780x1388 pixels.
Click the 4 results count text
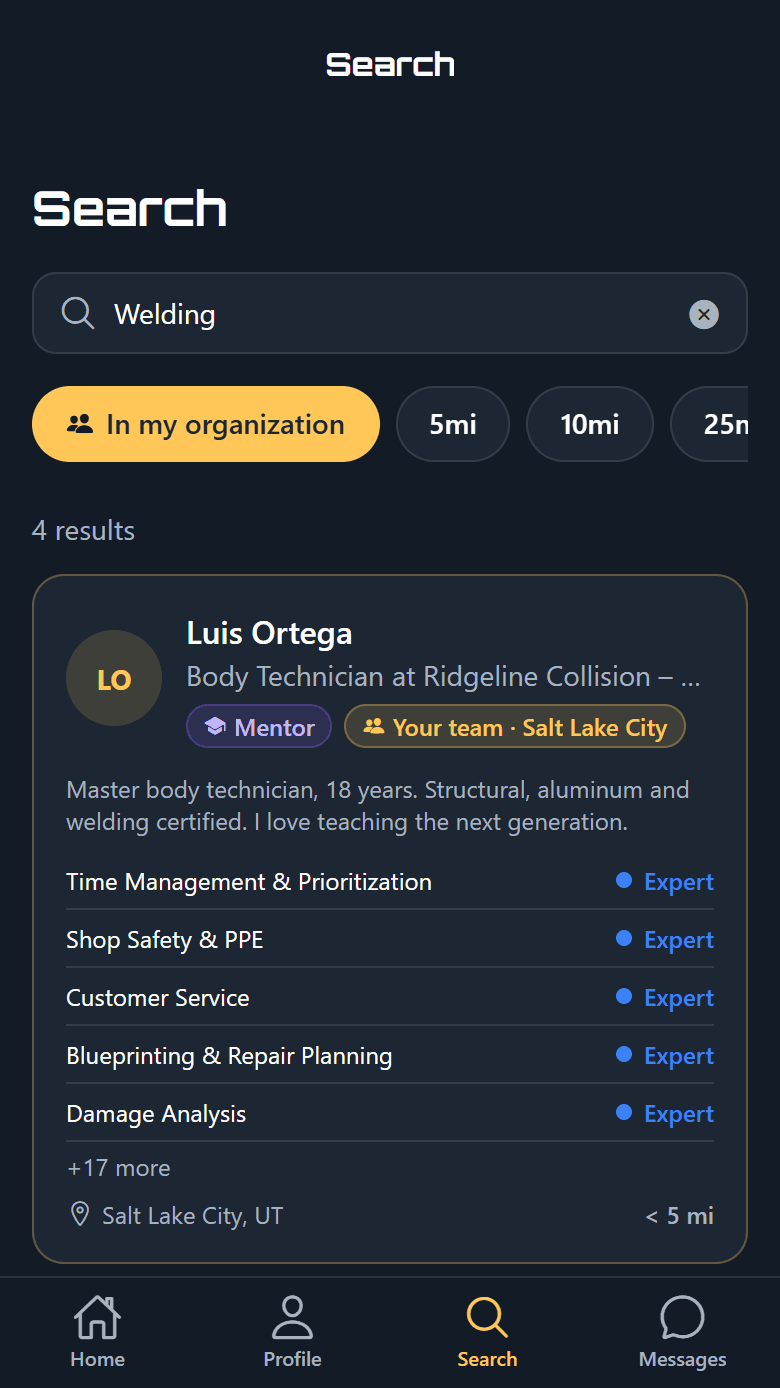83,530
